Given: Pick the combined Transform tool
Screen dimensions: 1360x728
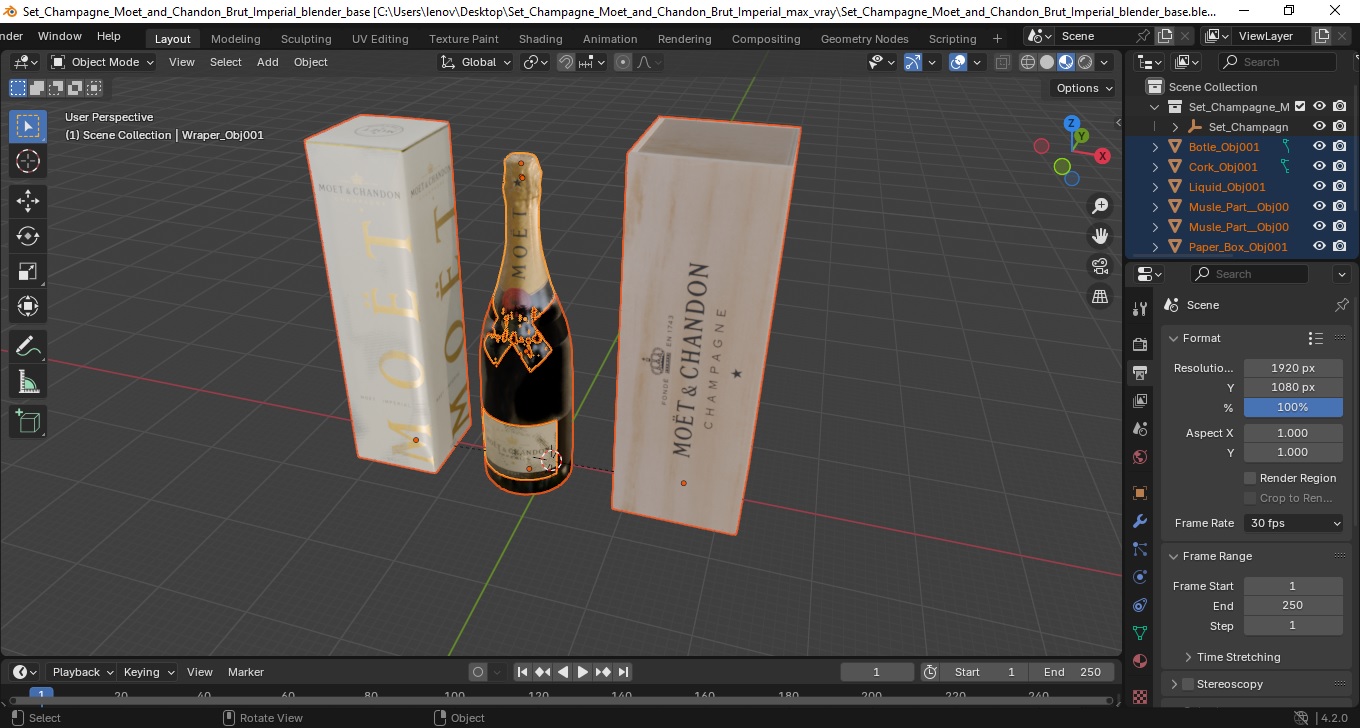Looking at the screenshot, I should (28, 306).
